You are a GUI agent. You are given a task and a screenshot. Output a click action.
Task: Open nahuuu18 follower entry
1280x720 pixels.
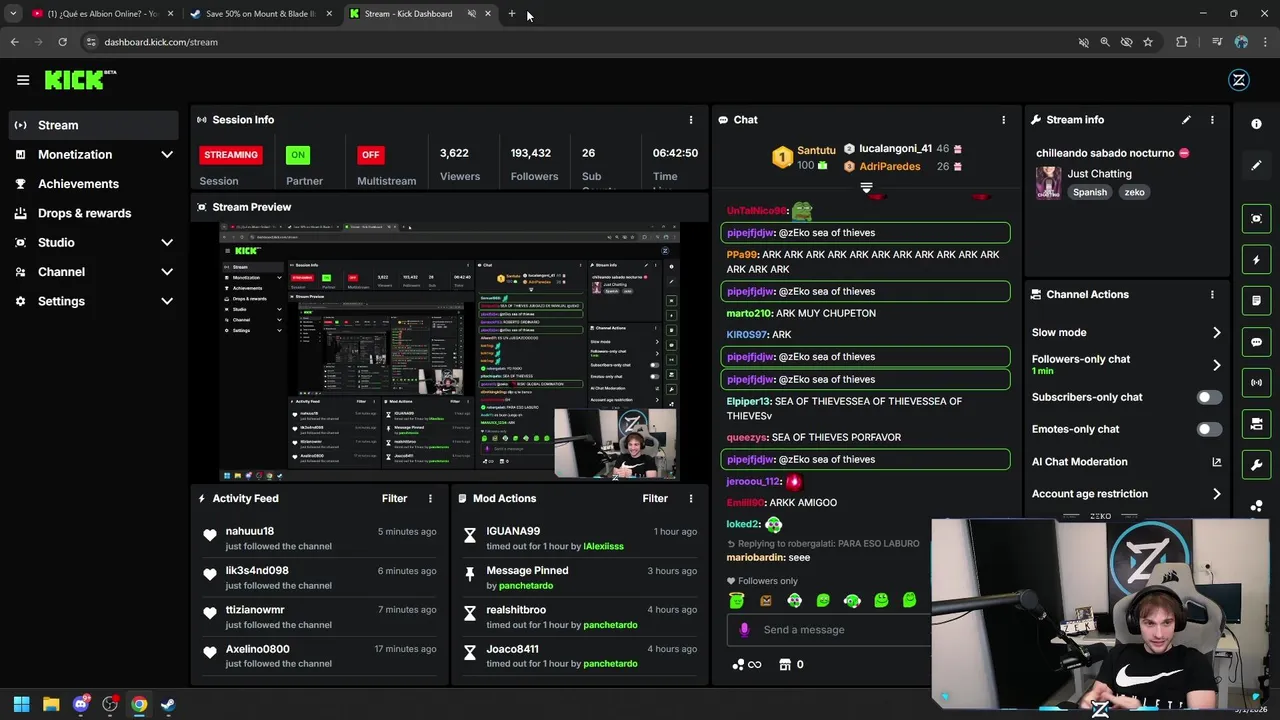coord(319,539)
